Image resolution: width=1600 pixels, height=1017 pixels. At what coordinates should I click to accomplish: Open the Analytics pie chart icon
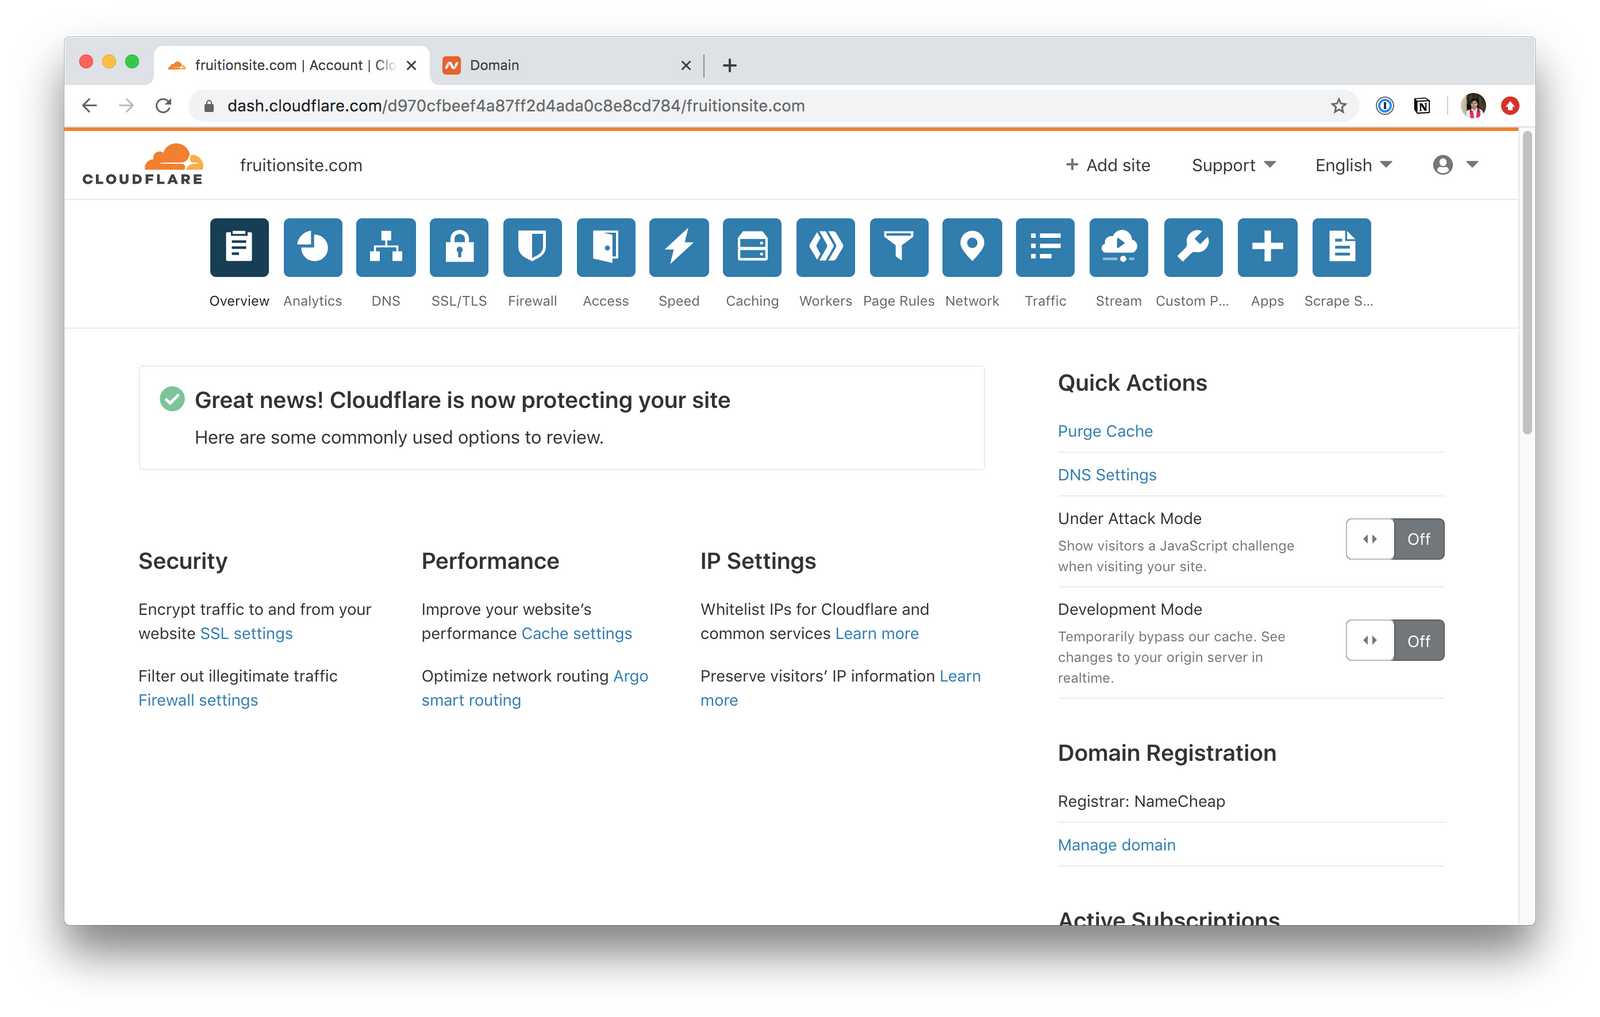click(313, 247)
